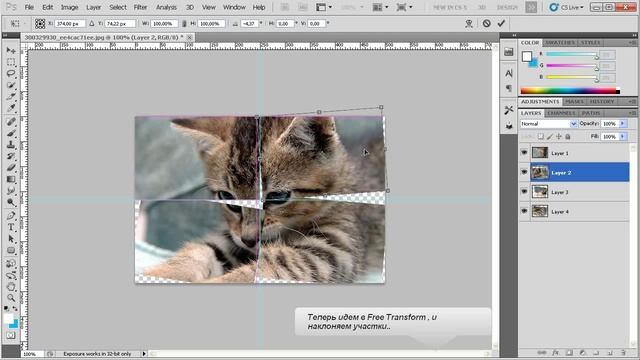Viewport: 640px width, 360px height.
Task: Select the Dodge tool
Action: click(11, 202)
